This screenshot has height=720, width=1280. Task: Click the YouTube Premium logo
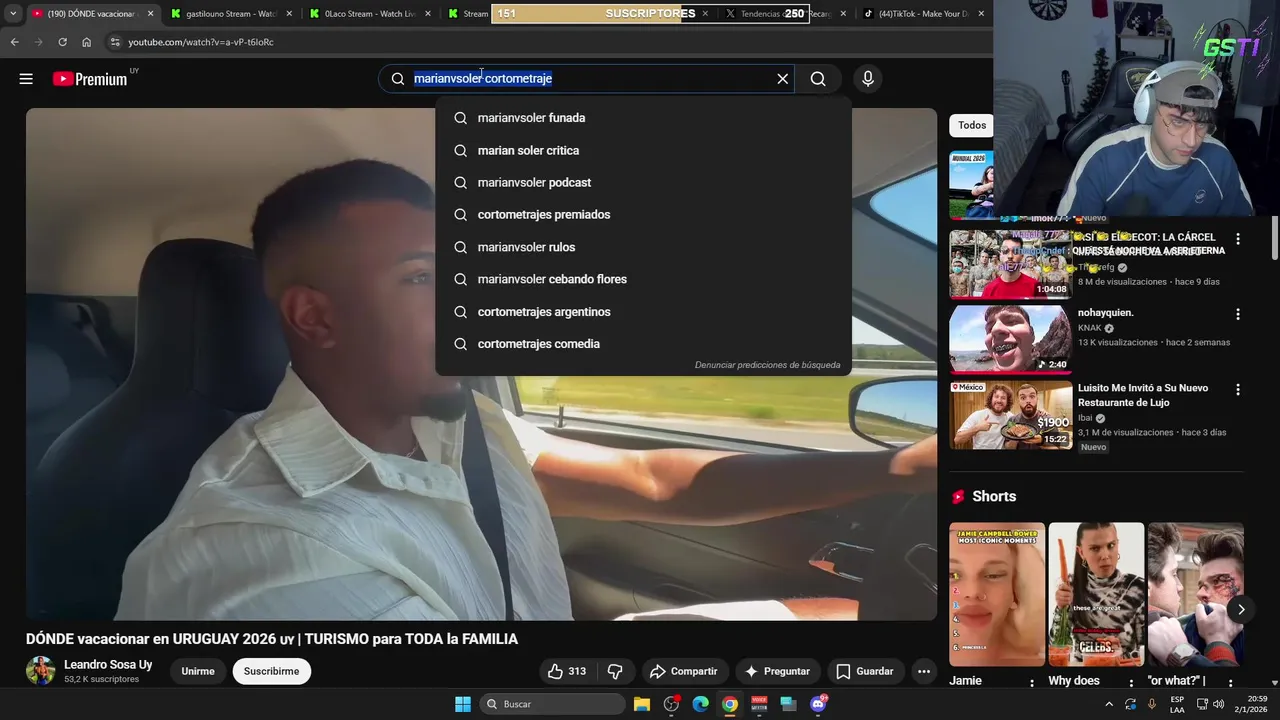pos(90,79)
